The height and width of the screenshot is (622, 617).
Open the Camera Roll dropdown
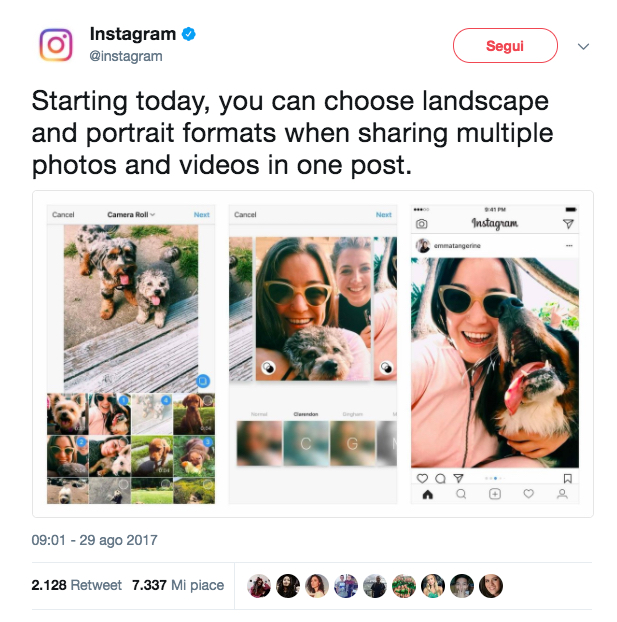pos(131,215)
